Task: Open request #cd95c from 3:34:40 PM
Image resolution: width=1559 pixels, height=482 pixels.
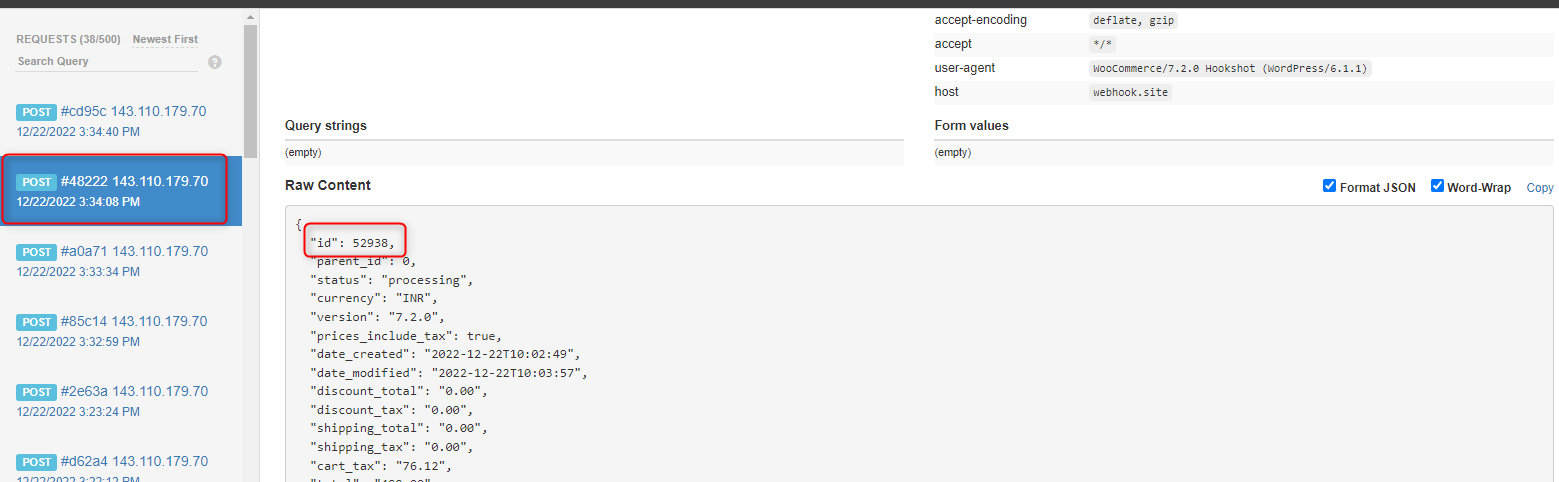Action: (x=121, y=121)
